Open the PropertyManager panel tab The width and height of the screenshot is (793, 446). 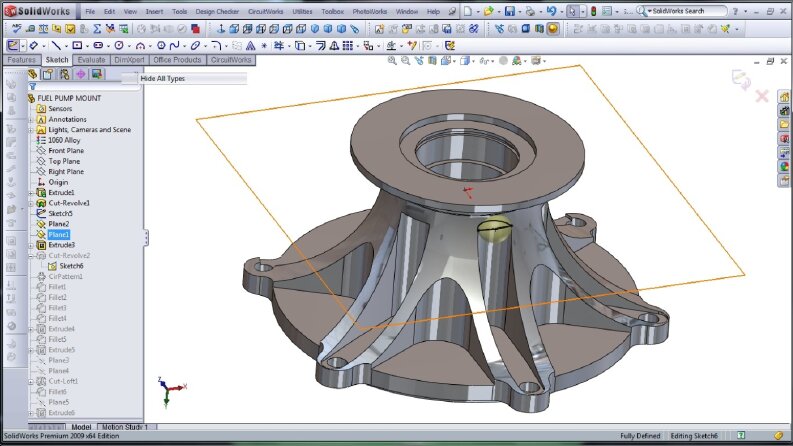[48, 74]
